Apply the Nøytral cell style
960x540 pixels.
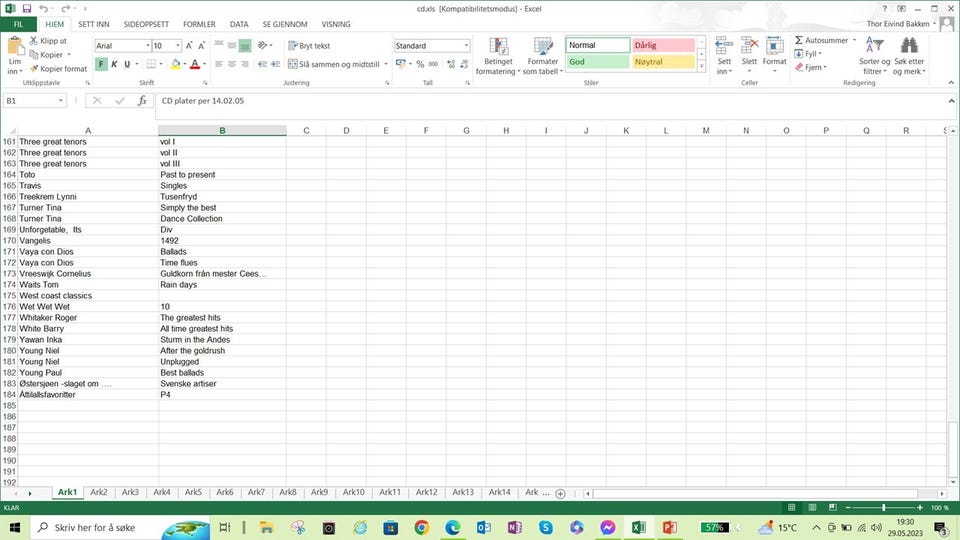click(663, 62)
